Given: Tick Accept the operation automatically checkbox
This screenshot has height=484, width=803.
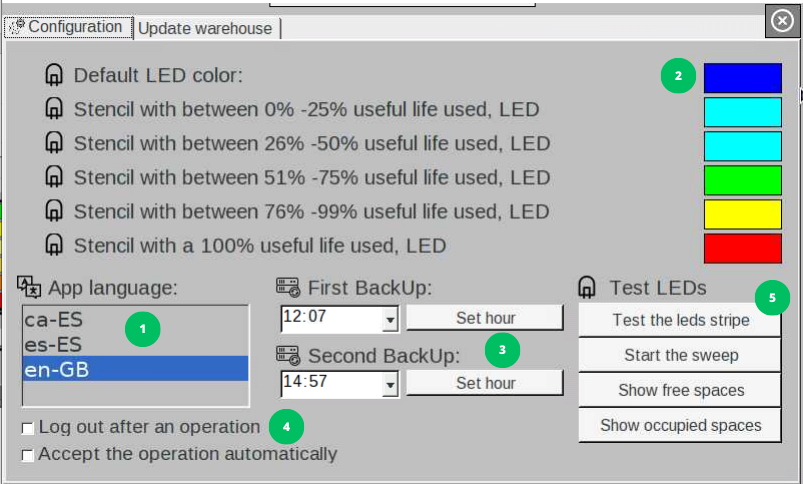Looking at the screenshot, I should coord(28,455).
